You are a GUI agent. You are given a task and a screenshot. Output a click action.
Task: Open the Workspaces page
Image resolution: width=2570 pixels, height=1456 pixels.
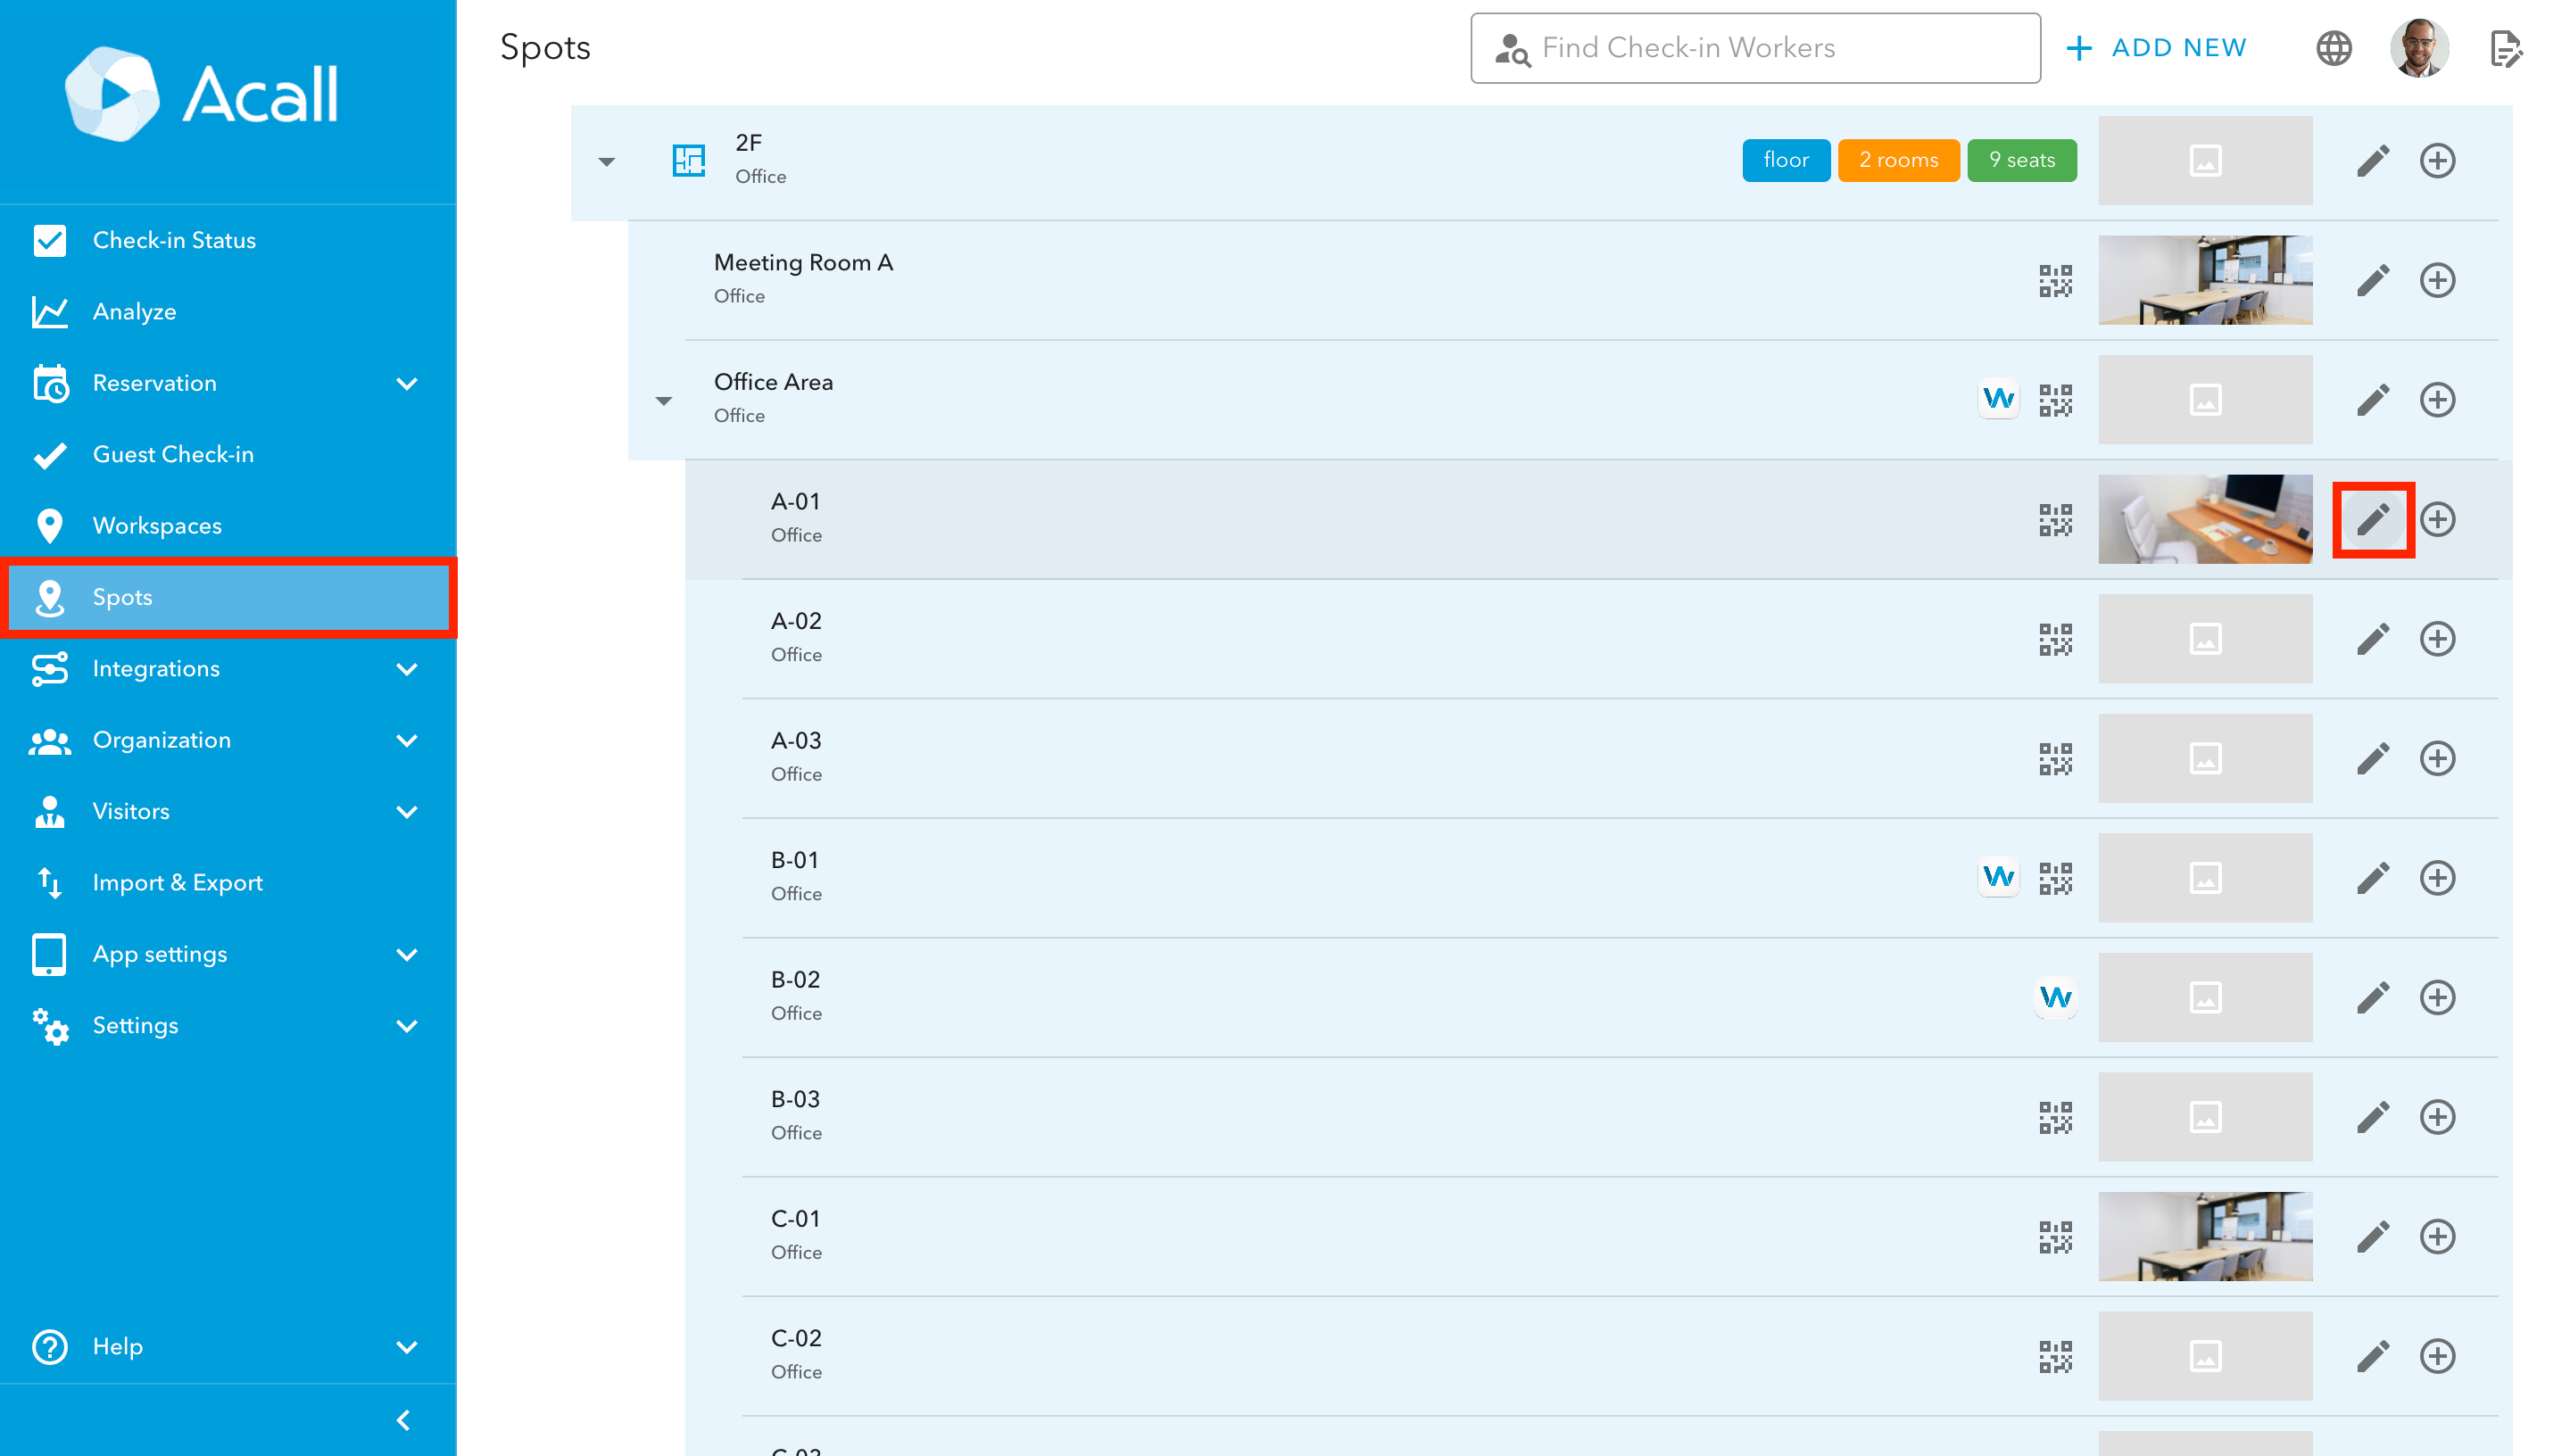228,526
